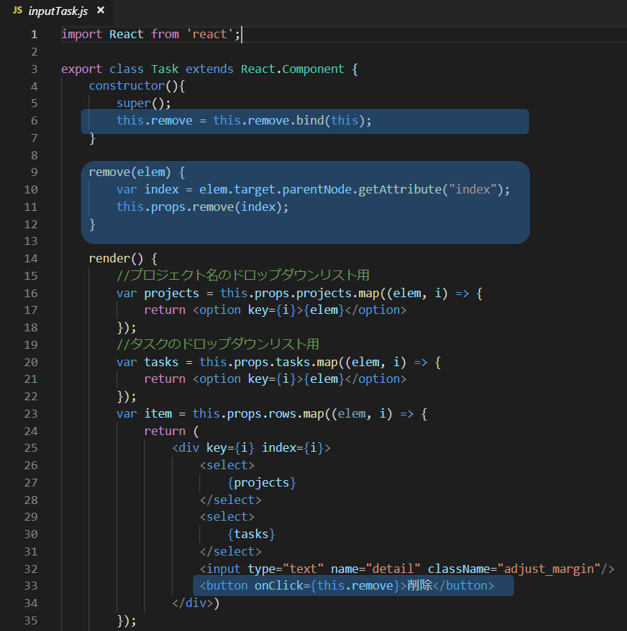This screenshot has width=627, height=631.
Task: Click 'projects' variable declaration on line 16
Action: click(171, 293)
